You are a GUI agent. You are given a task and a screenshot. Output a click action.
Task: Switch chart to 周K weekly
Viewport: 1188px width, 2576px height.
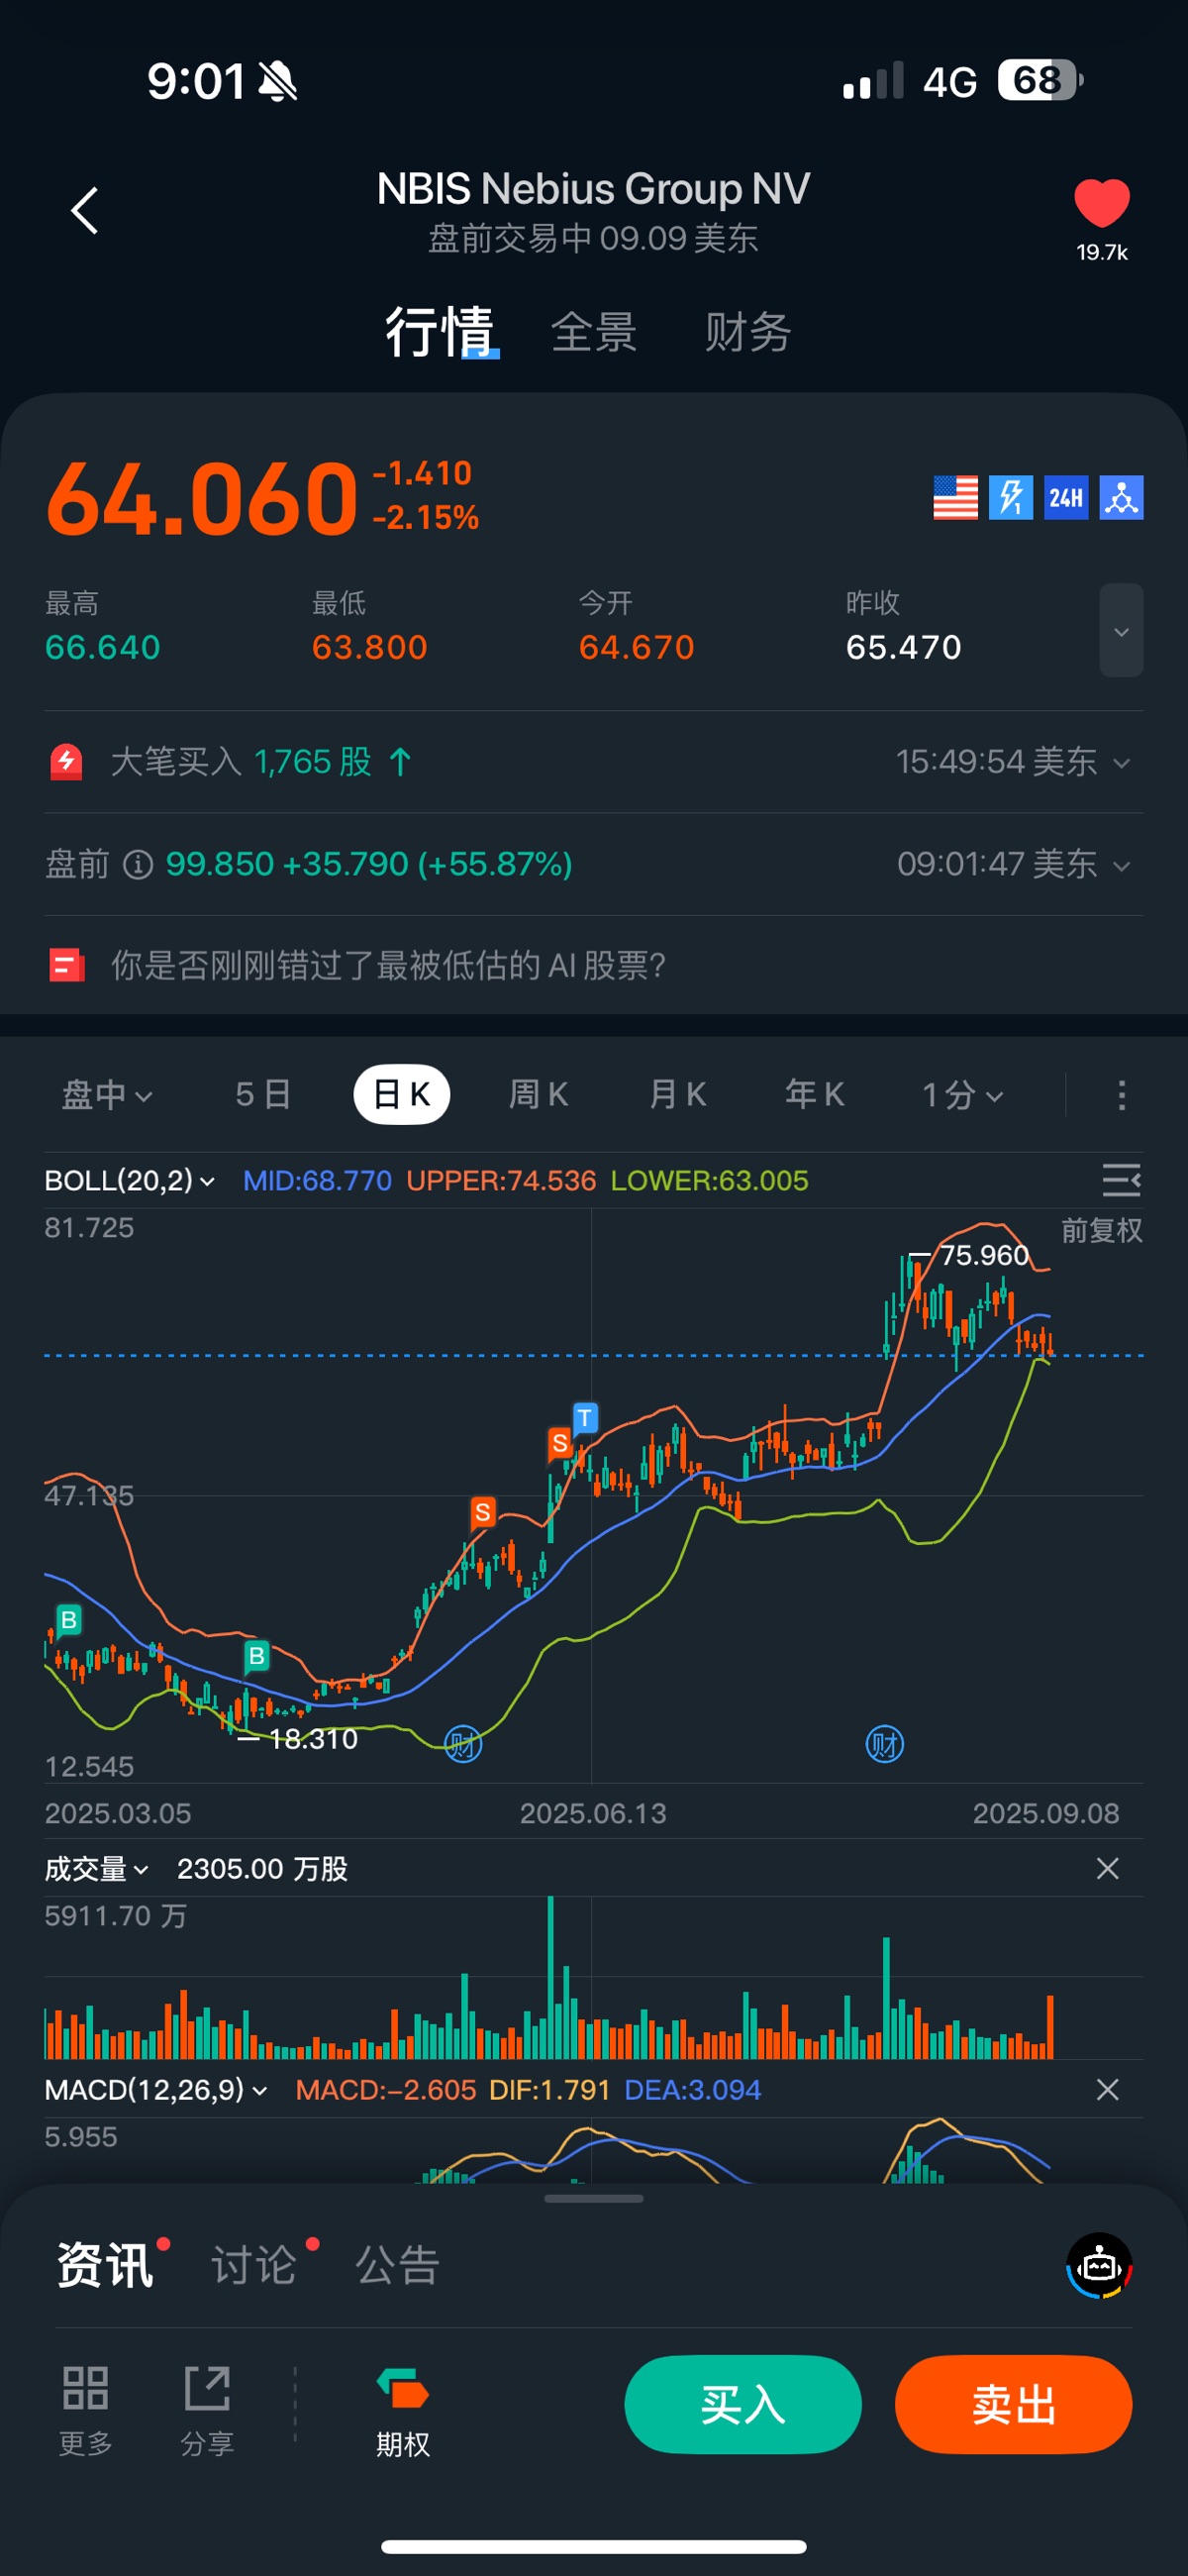tap(538, 1094)
